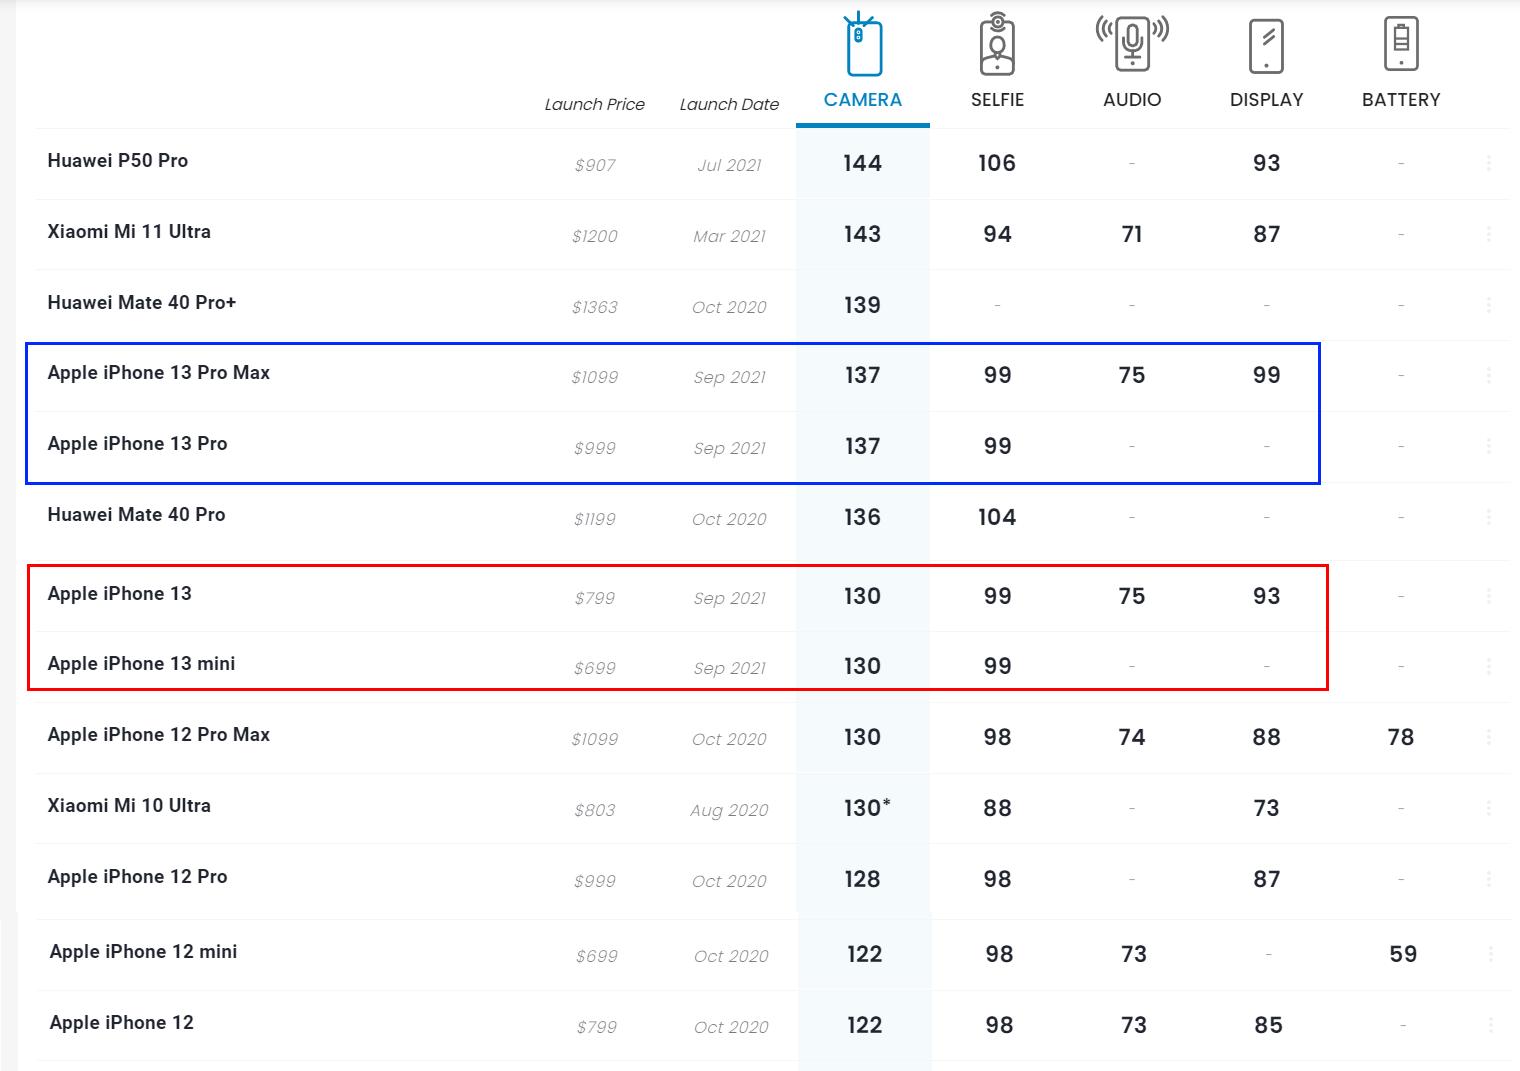
Task: Click the audio microphone icon
Action: pos(1132,43)
